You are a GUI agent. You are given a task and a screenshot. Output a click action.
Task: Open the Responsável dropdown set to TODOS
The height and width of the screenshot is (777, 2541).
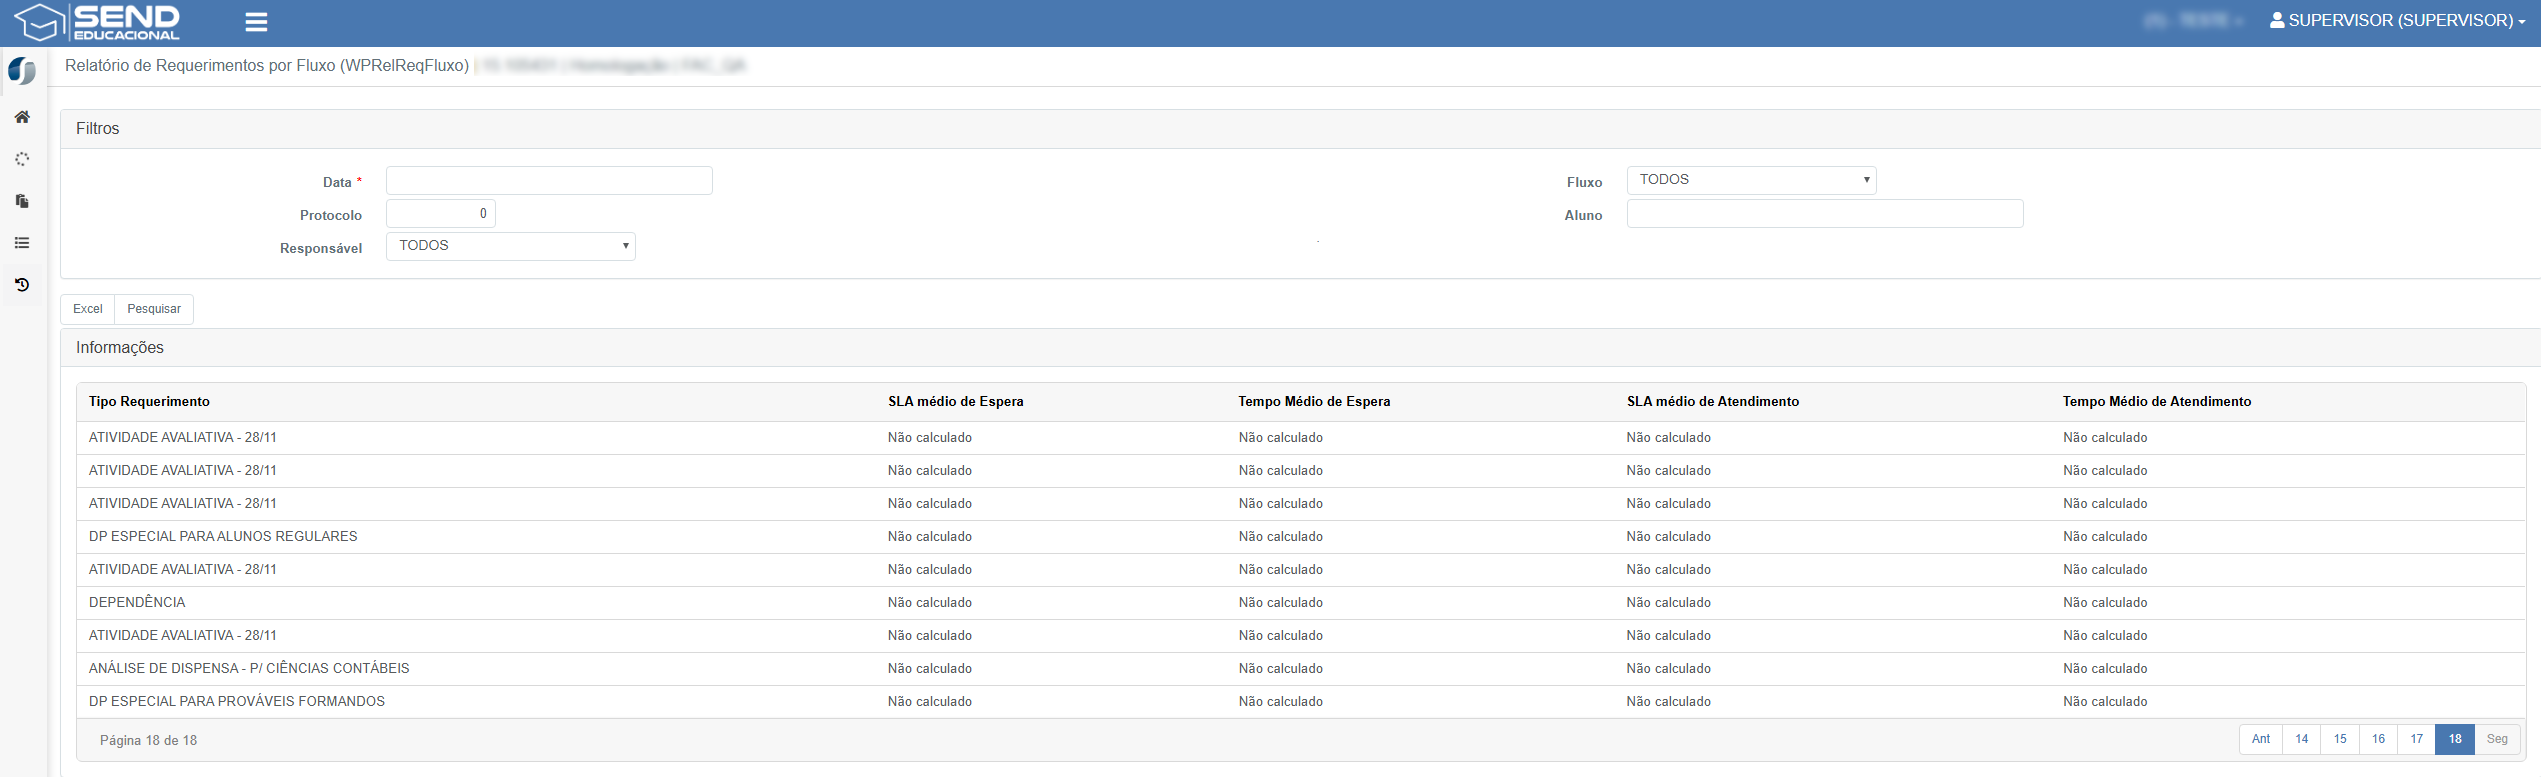pyautogui.click(x=511, y=246)
